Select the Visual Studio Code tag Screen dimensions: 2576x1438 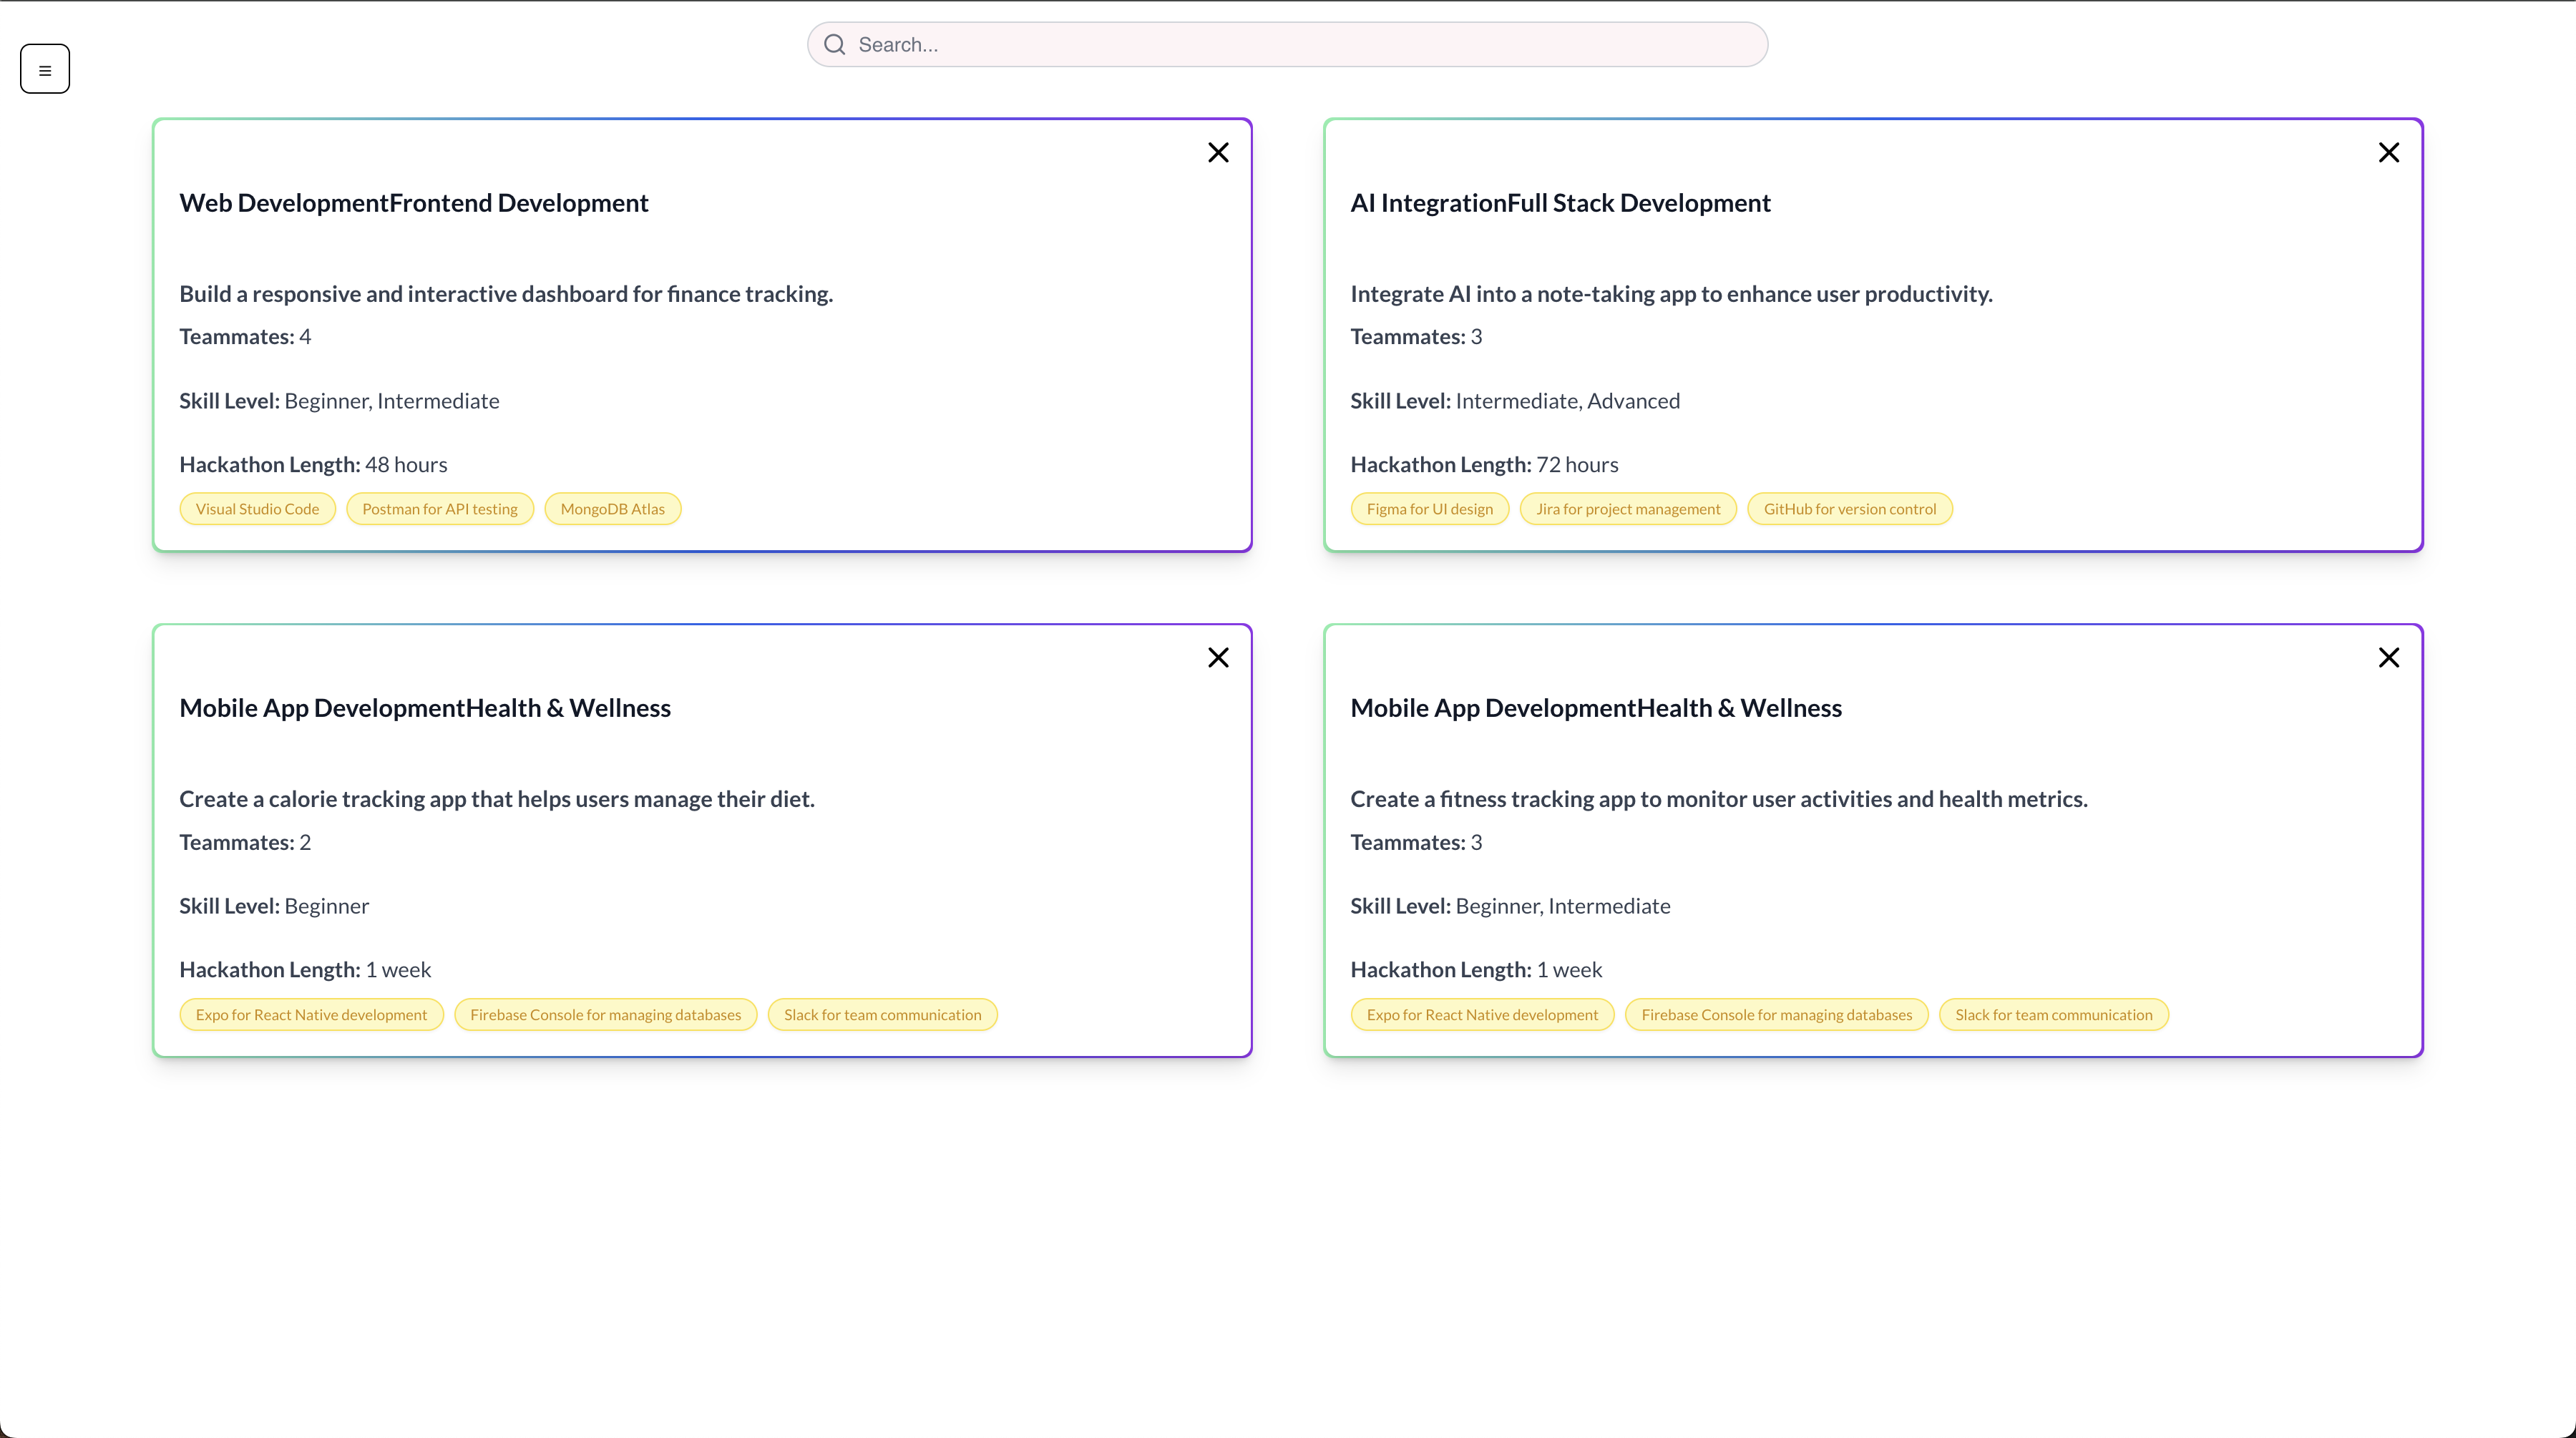click(x=257, y=509)
